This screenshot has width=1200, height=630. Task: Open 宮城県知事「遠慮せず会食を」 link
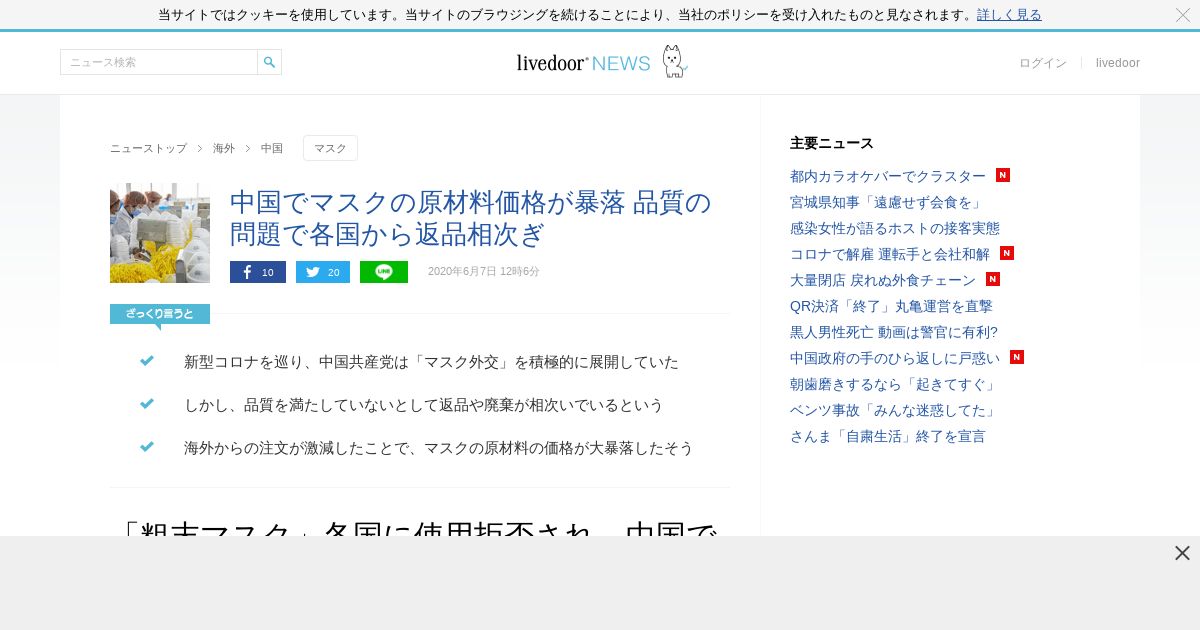click(887, 202)
